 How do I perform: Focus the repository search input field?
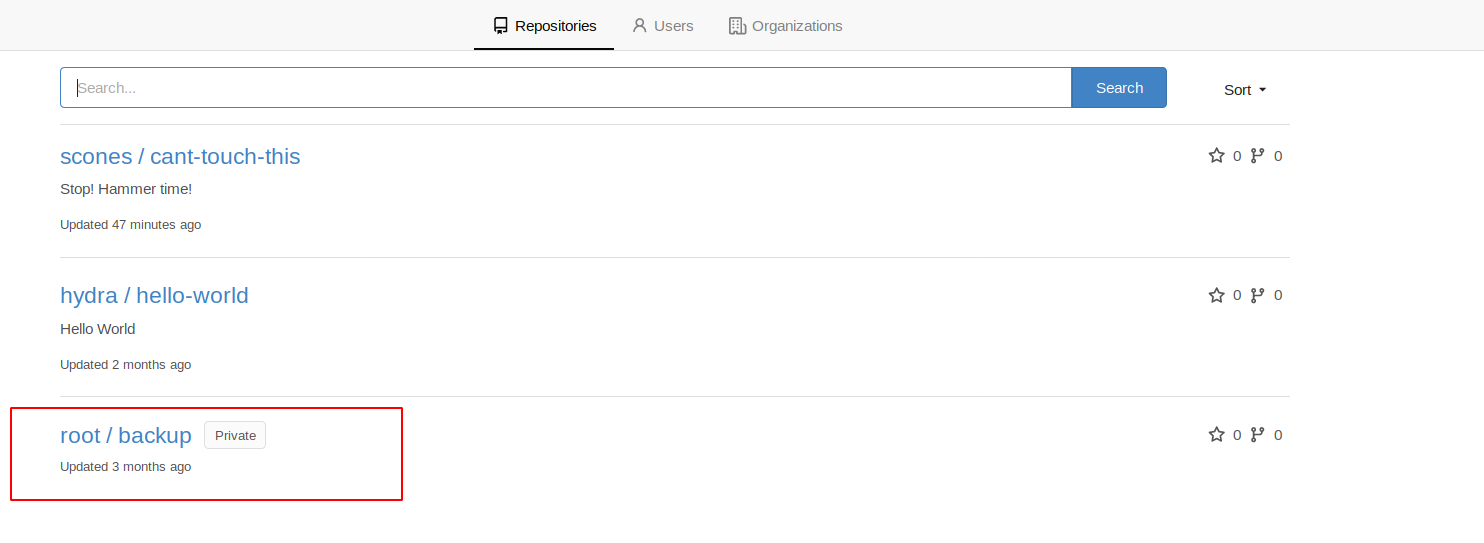coord(566,88)
